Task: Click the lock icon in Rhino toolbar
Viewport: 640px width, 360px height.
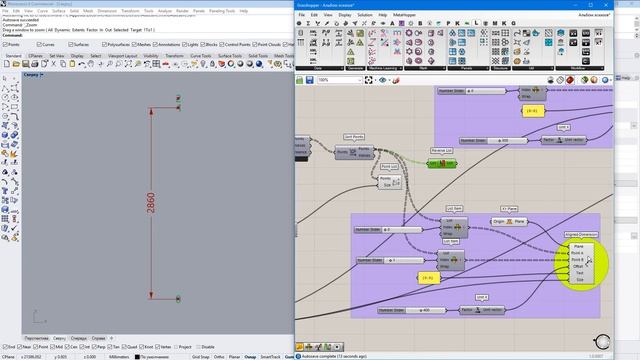Action: [x=212, y=64]
